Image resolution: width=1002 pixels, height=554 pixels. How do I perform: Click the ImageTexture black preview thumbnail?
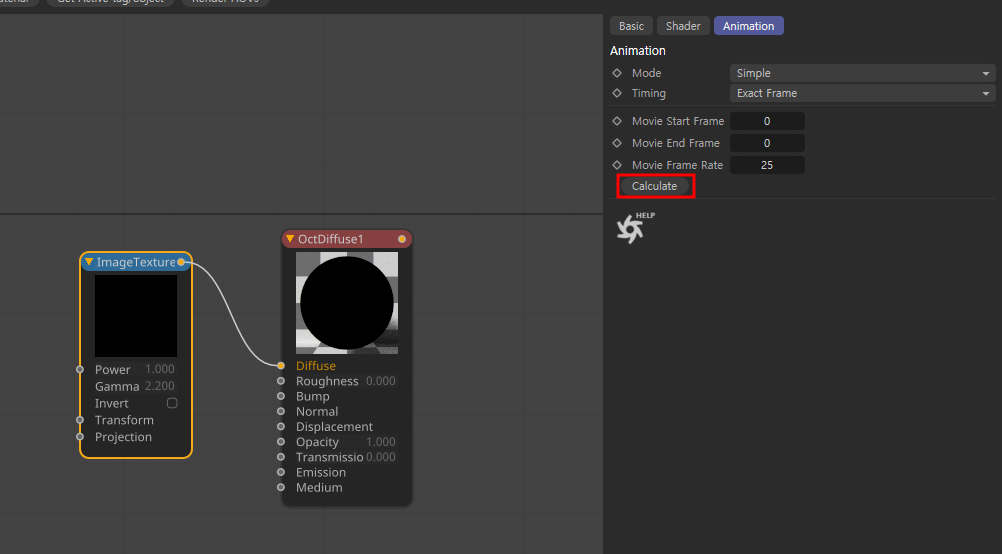click(136, 316)
